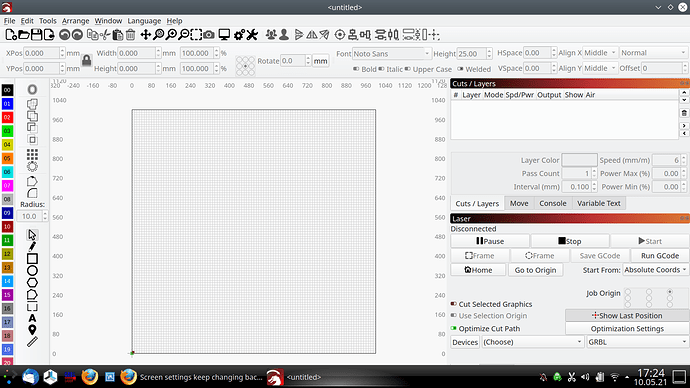Image resolution: width=690 pixels, height=388 pixels.
Task: Click the Zoom Out magnifier icon
Action: 184,35
